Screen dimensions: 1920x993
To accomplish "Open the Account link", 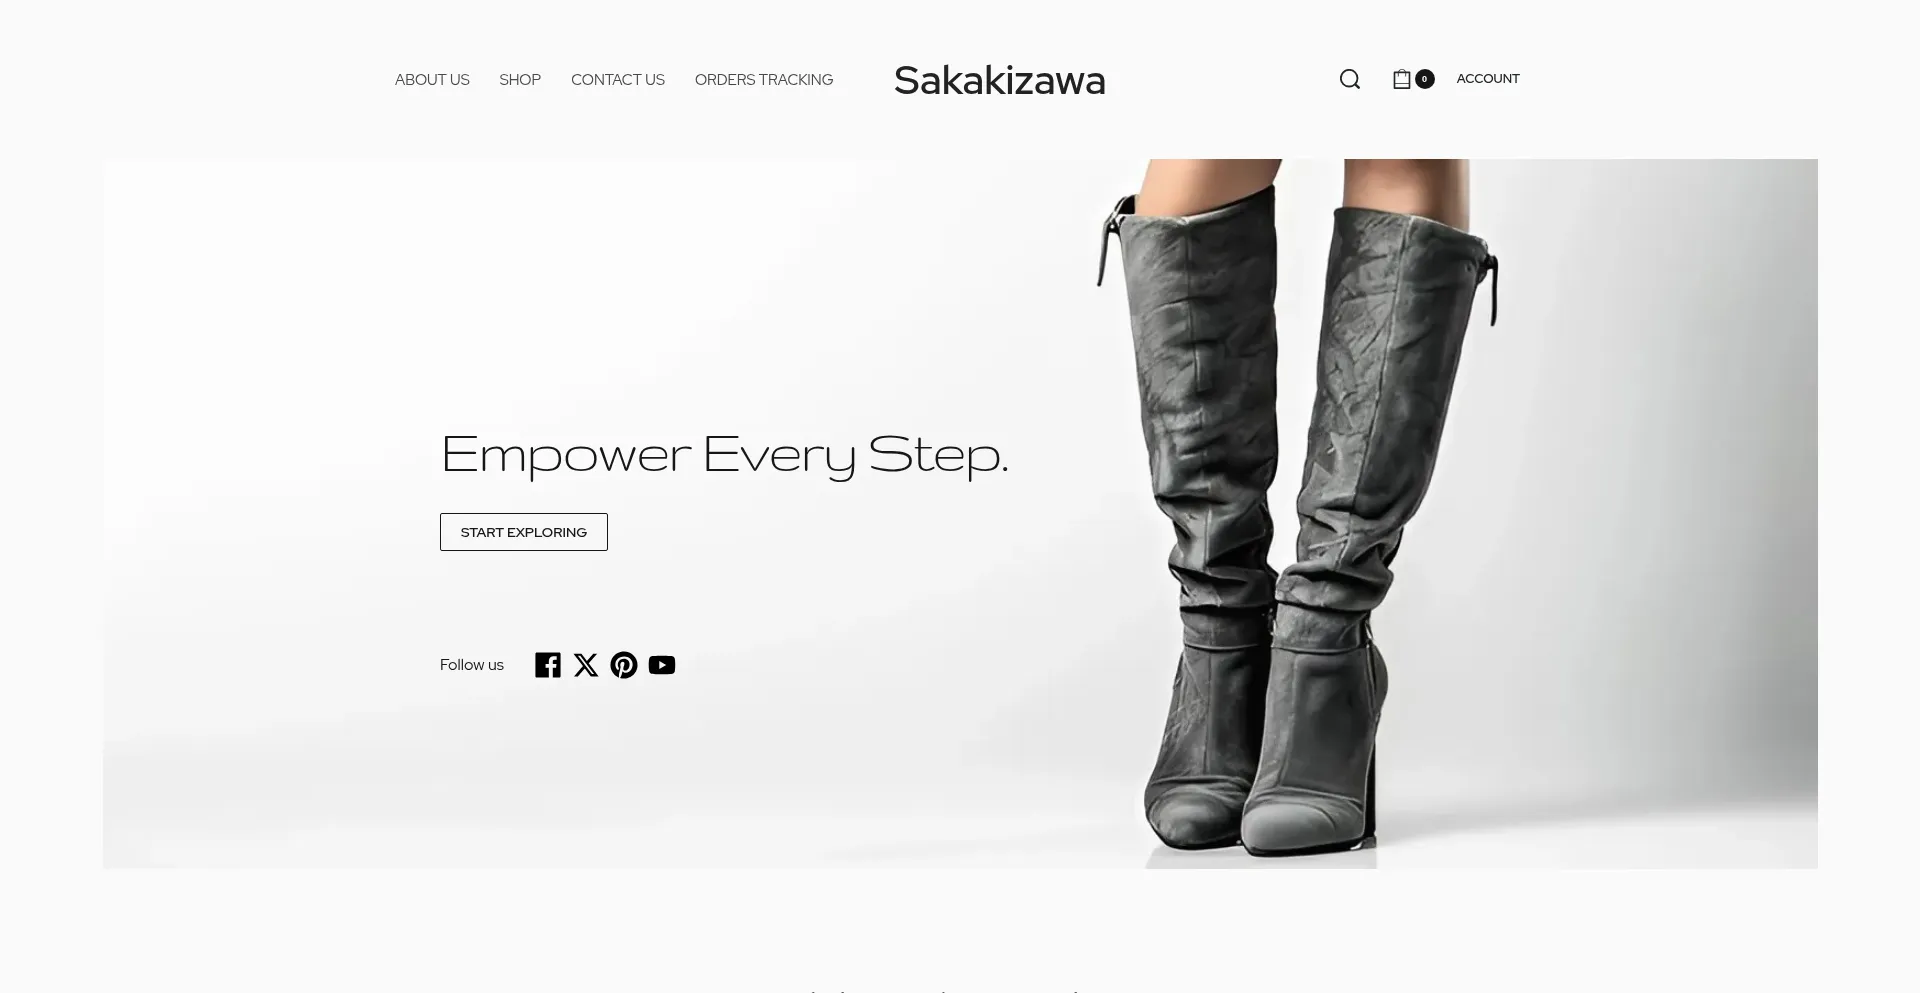I will click(x=1488, y=79).
